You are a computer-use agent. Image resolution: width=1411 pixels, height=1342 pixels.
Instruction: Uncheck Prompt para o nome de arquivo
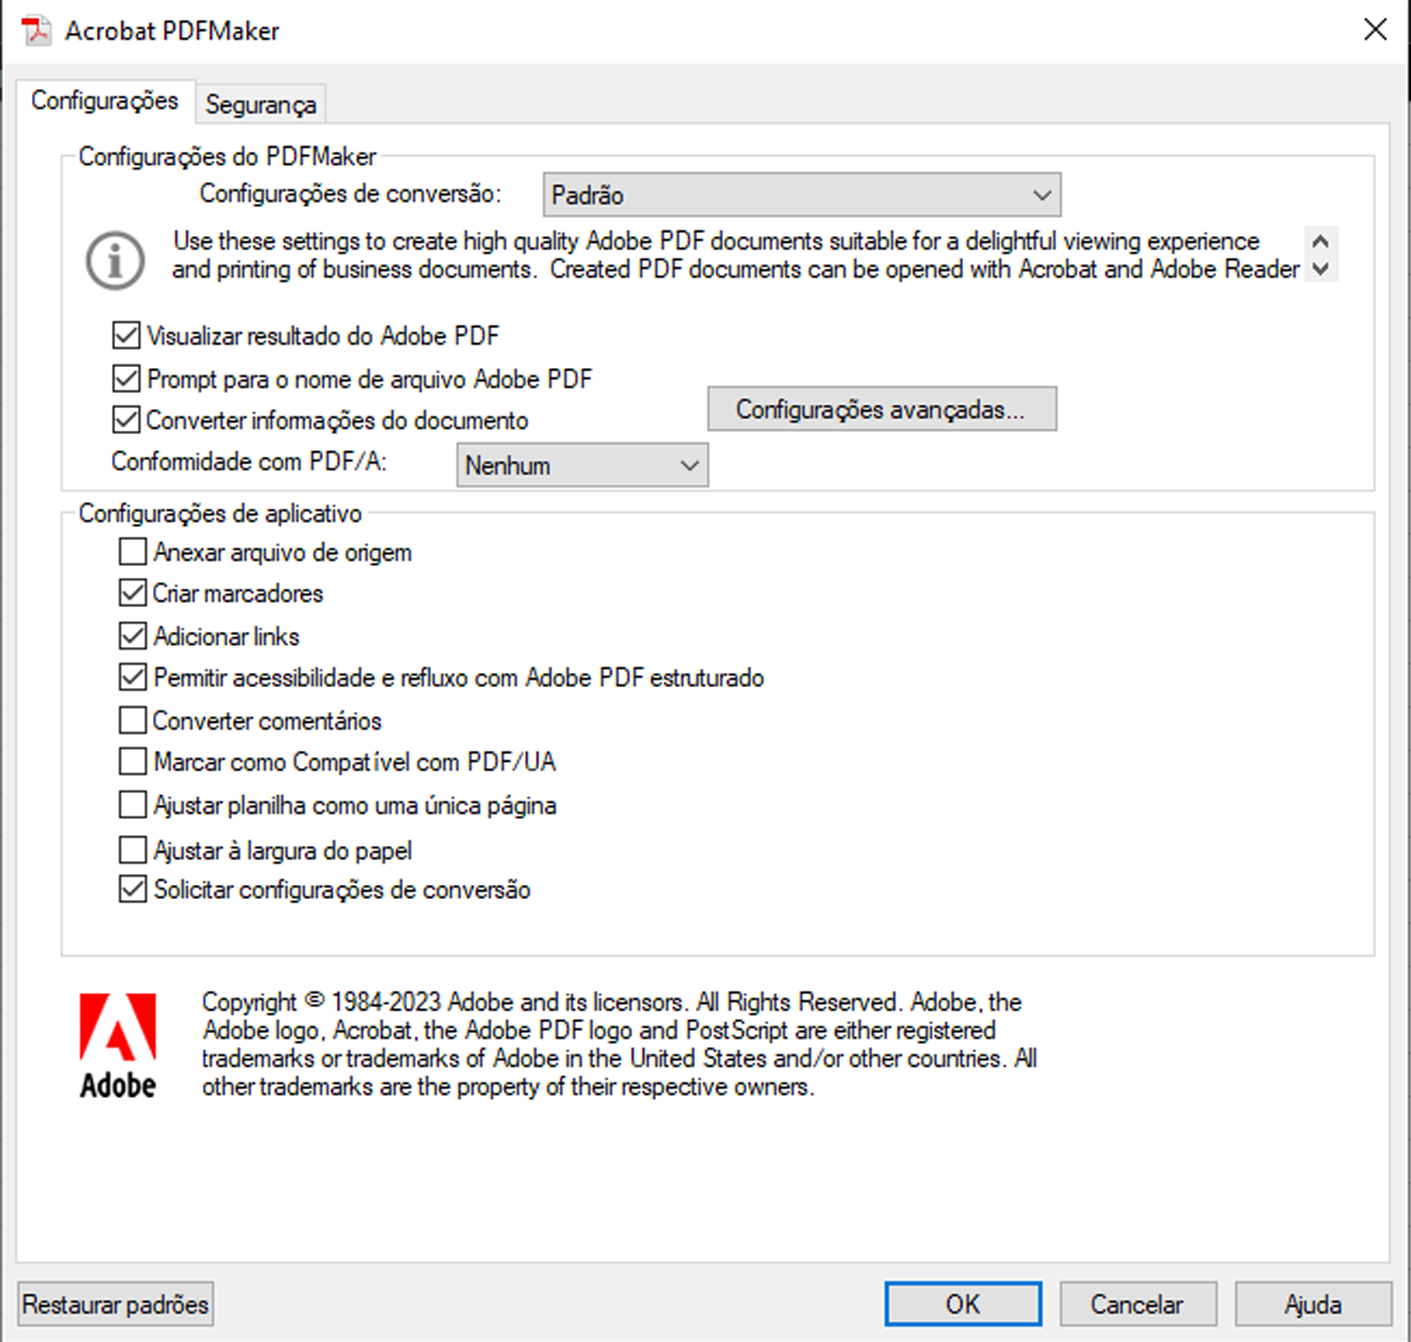tap(125, 378)
